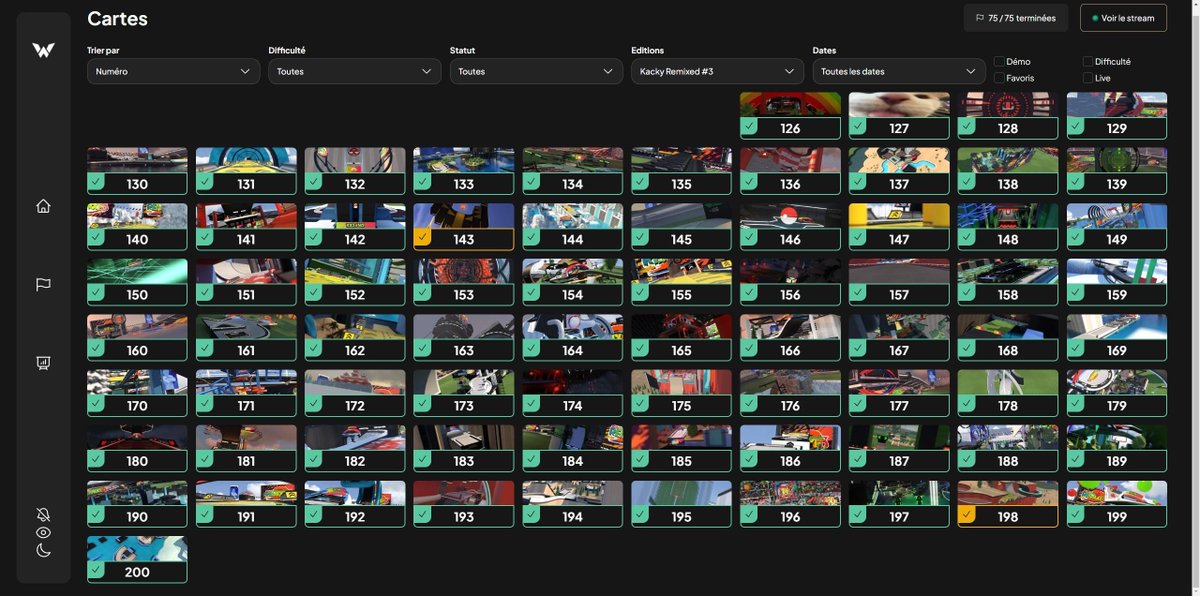Select the number 145 map label

click(x=682, y=240)
